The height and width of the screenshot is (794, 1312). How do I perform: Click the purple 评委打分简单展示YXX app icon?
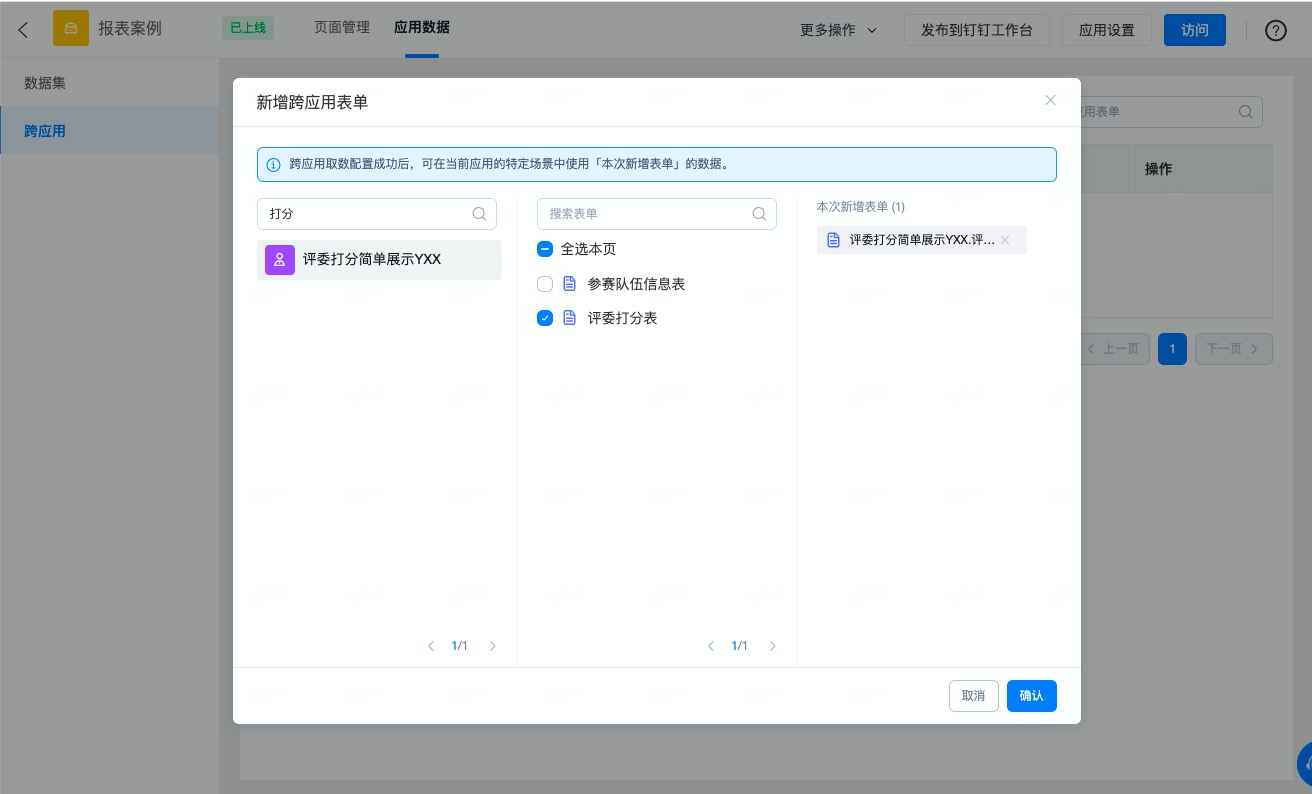pyautogui.click(x=280, y=260)
